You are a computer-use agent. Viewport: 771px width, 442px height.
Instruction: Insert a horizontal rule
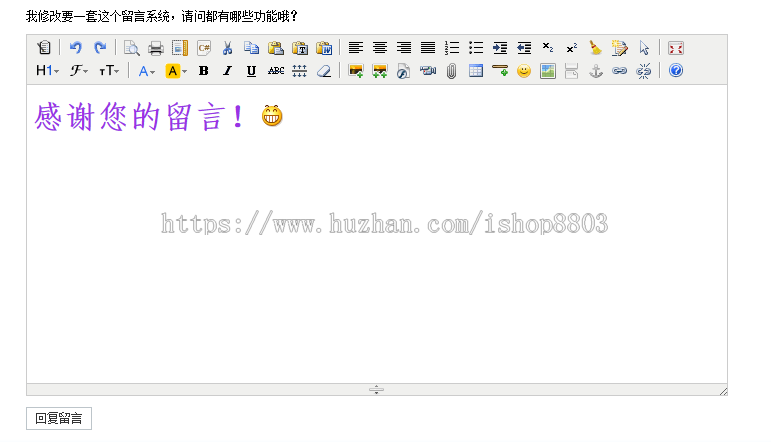[500, 71]
